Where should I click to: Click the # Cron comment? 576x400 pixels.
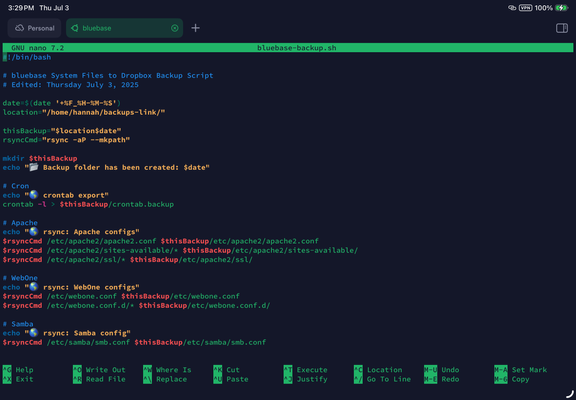tap(16, 186)
